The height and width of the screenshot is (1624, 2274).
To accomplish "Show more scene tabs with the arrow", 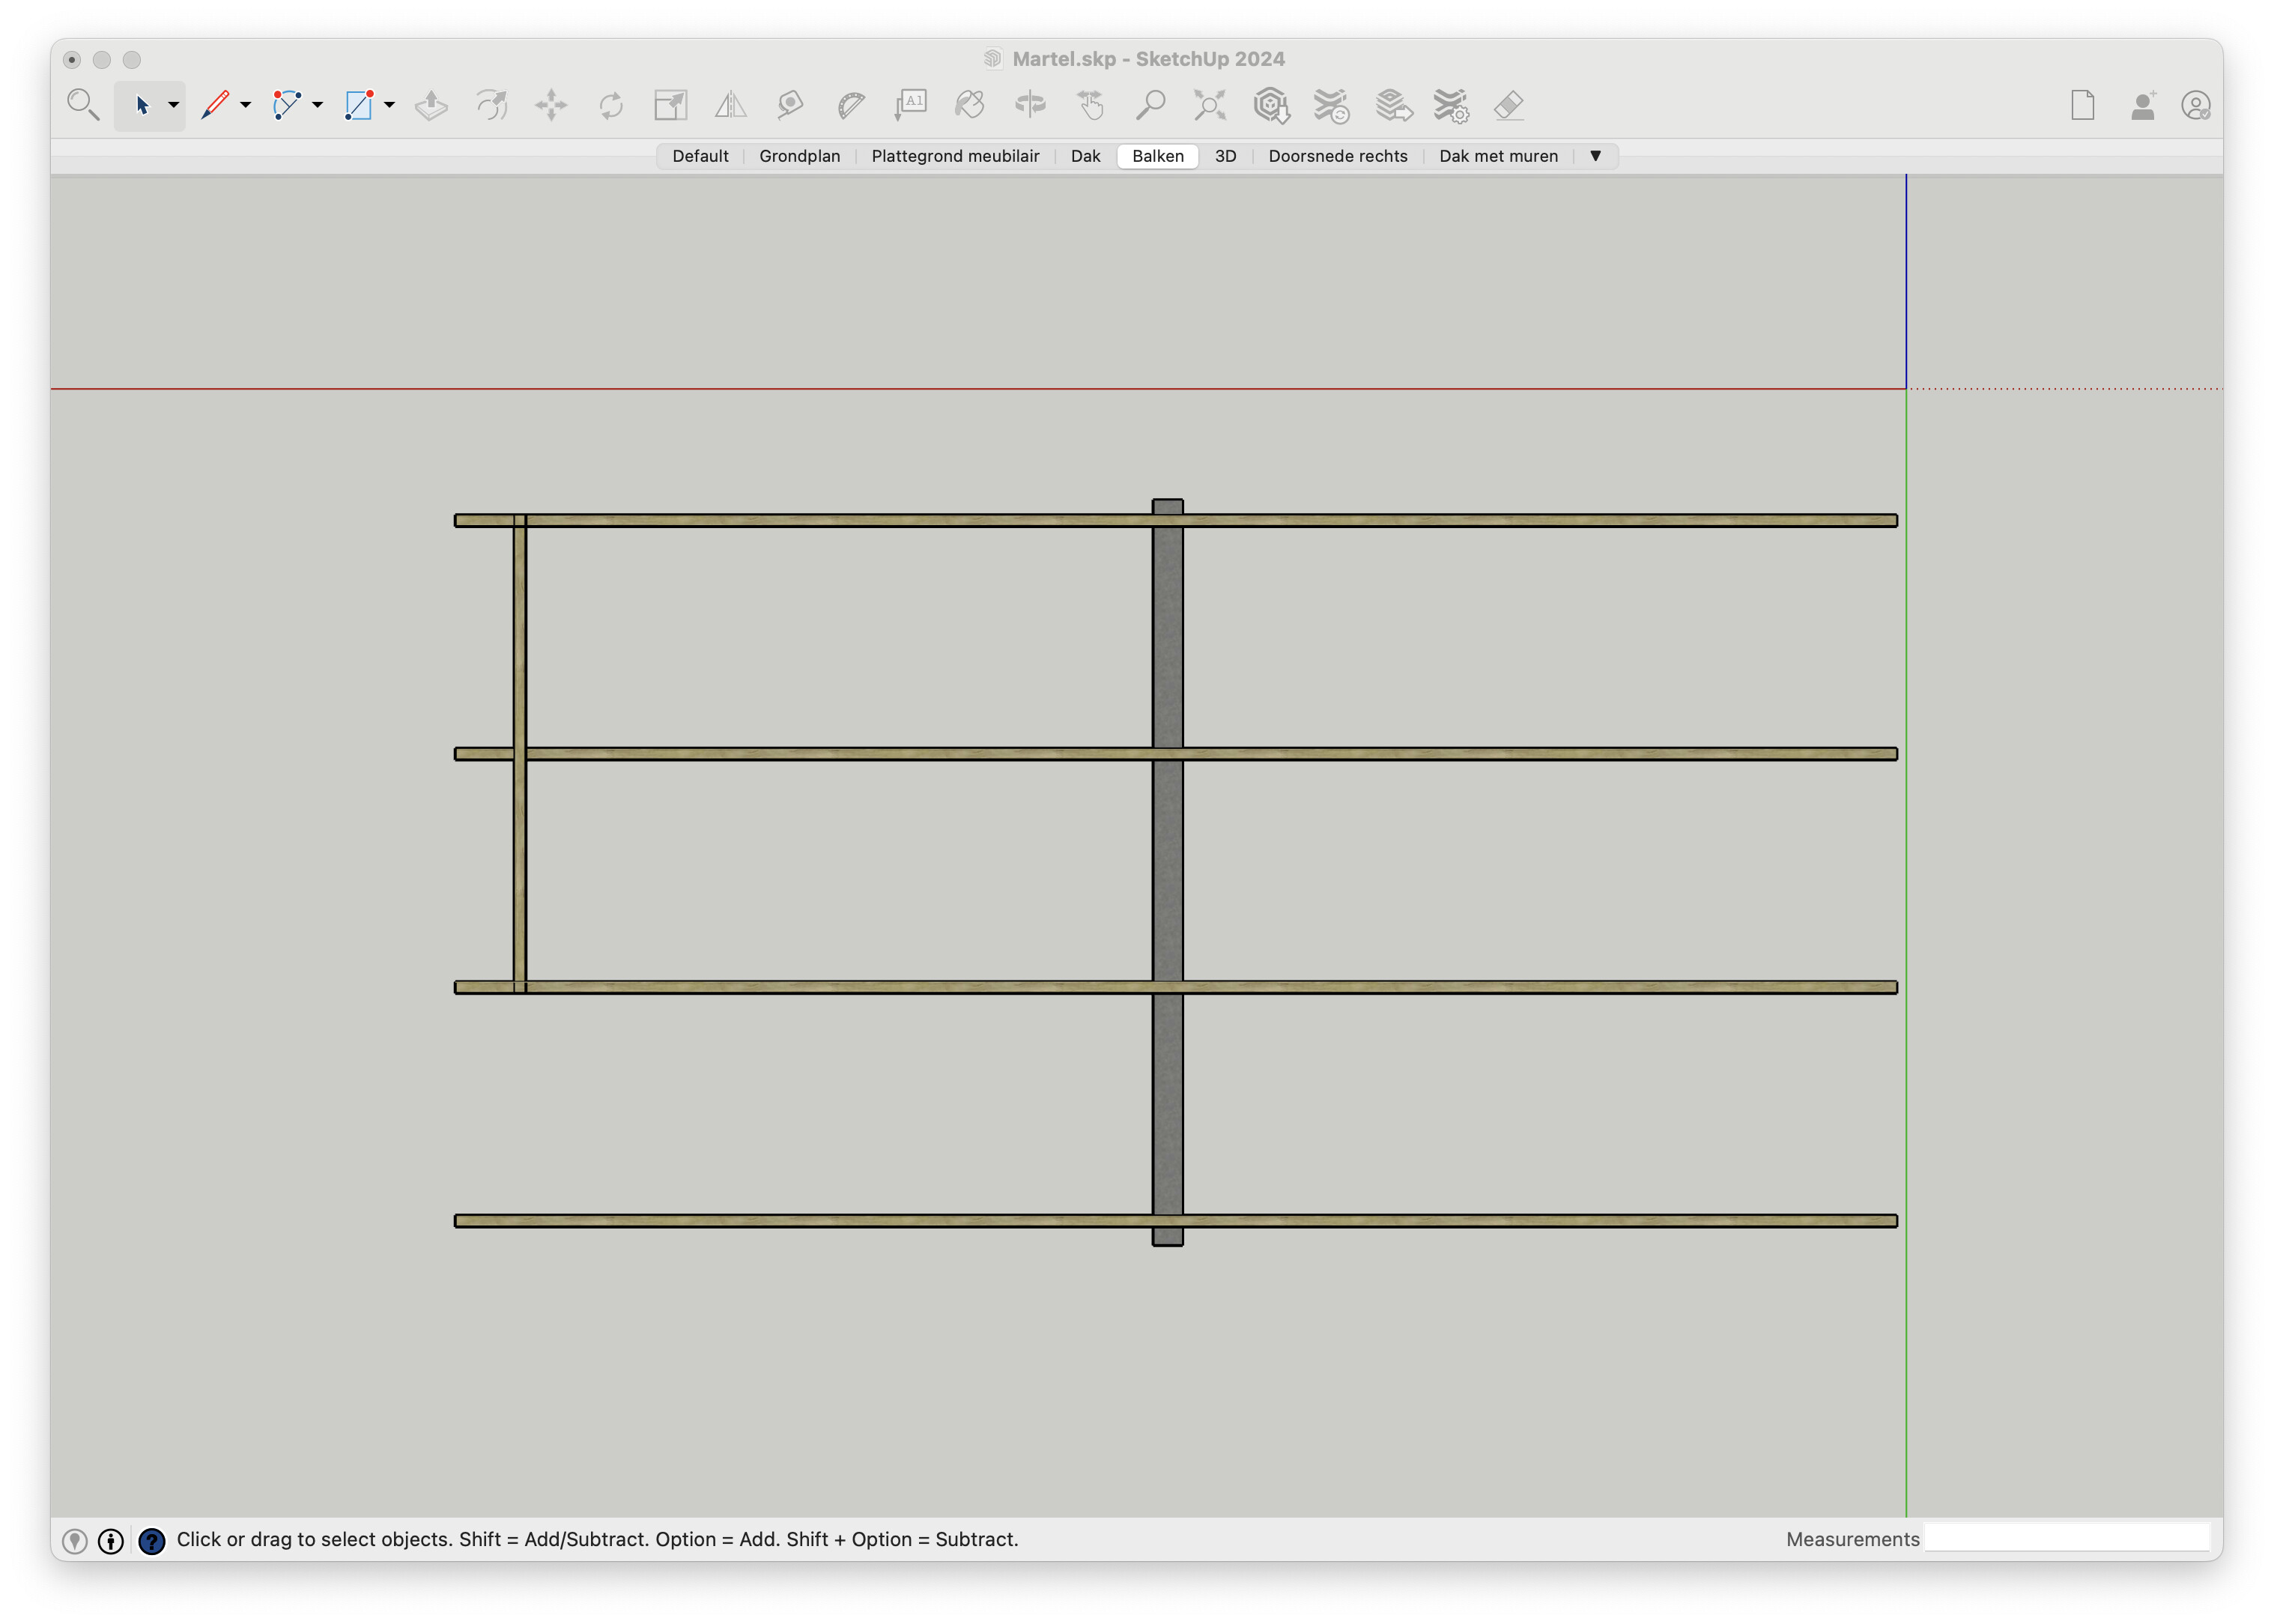I will (x=1595, y=156).
